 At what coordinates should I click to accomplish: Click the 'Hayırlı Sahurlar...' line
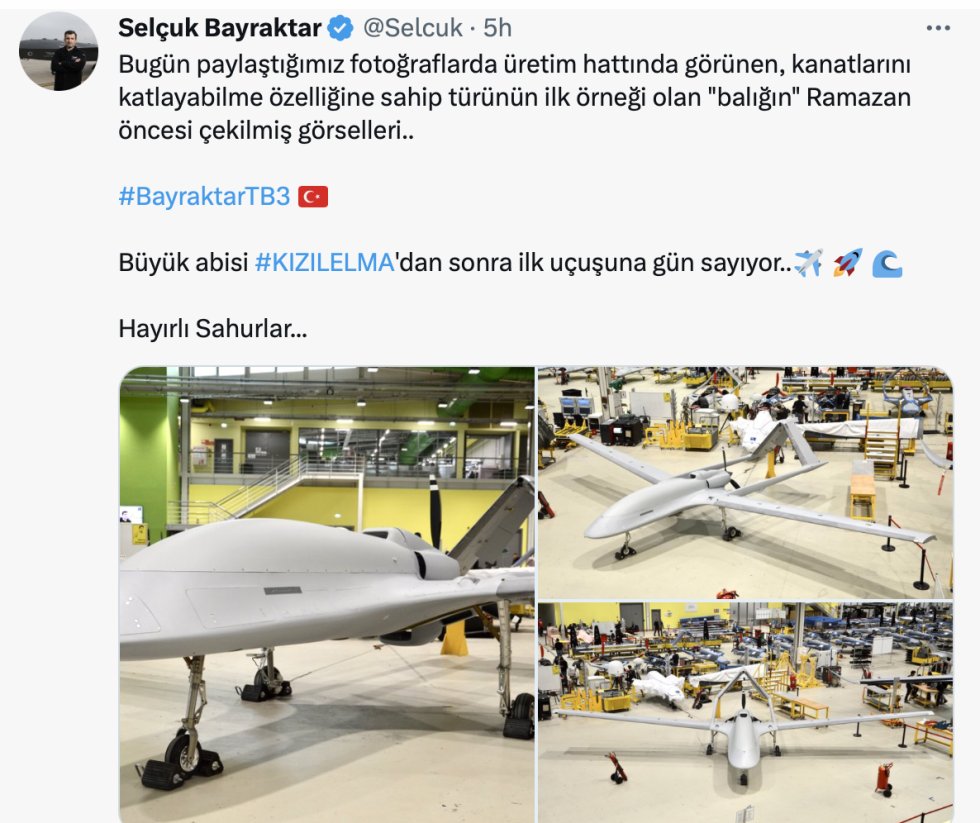(212, 329)
